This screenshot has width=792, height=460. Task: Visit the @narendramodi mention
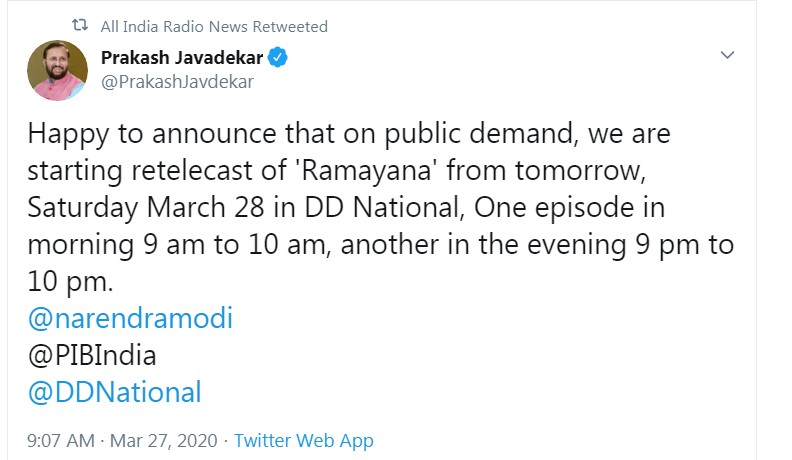(130, 318)
